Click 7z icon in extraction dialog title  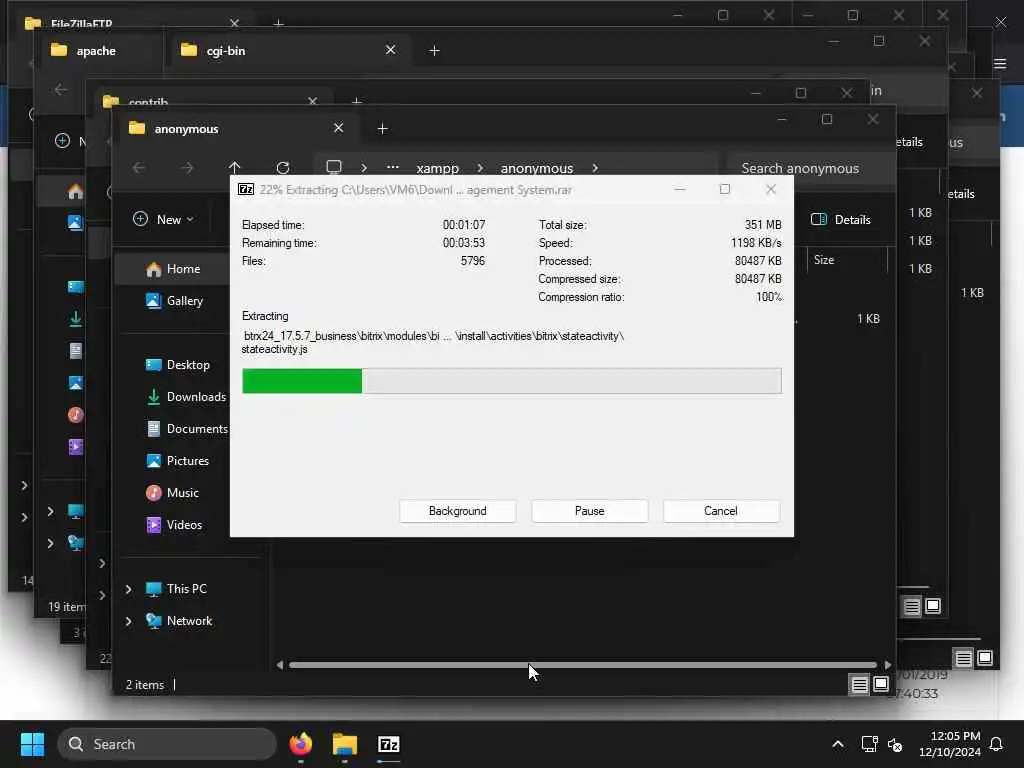click(246, 189)
